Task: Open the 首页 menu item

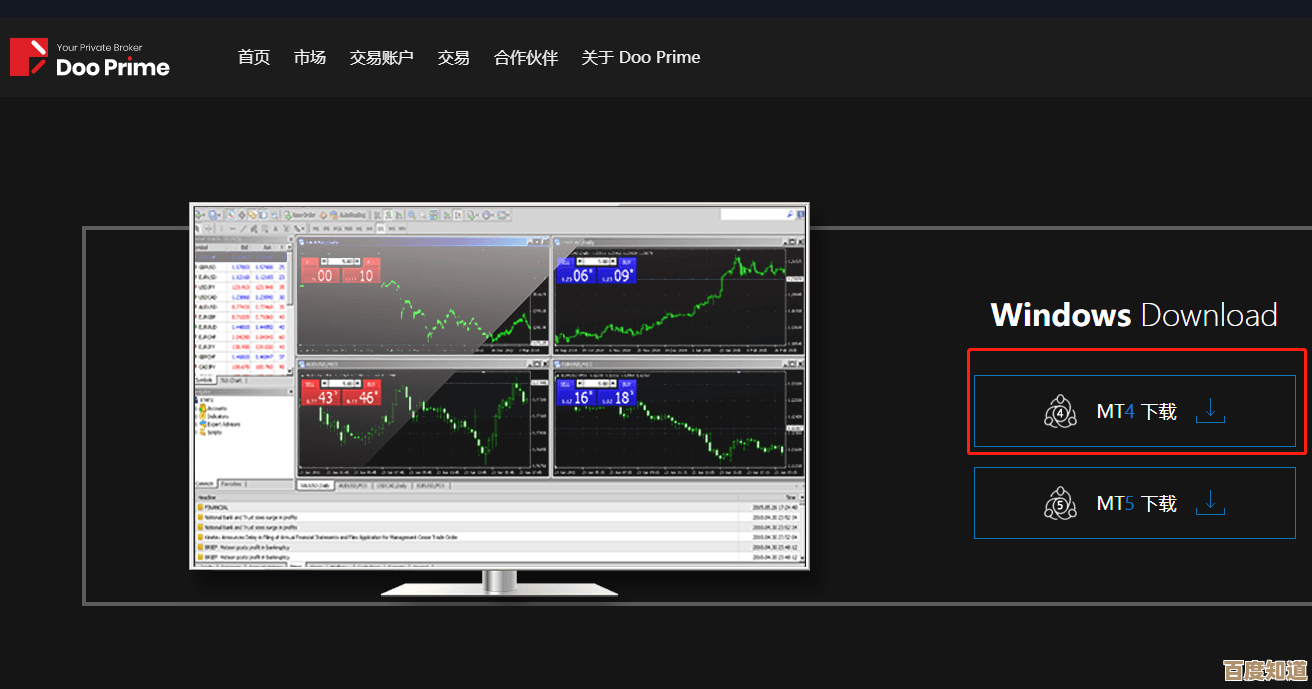Action: pos(254,58)
